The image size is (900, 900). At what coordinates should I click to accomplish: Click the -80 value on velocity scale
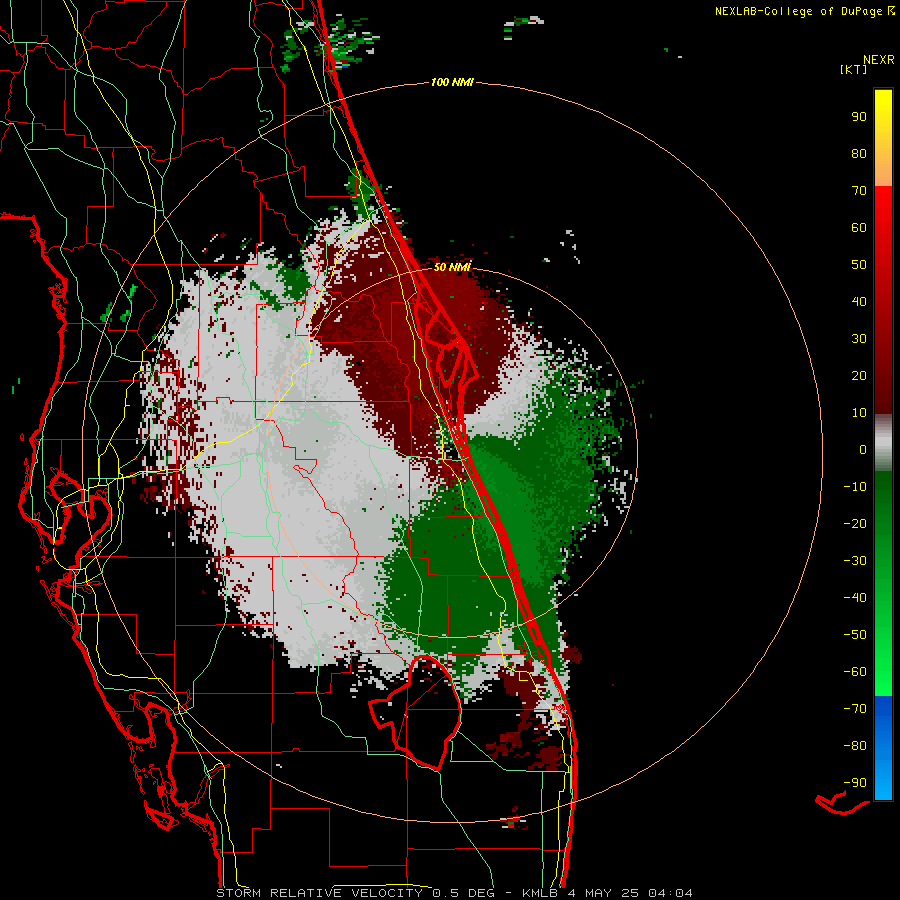(855, 746)
